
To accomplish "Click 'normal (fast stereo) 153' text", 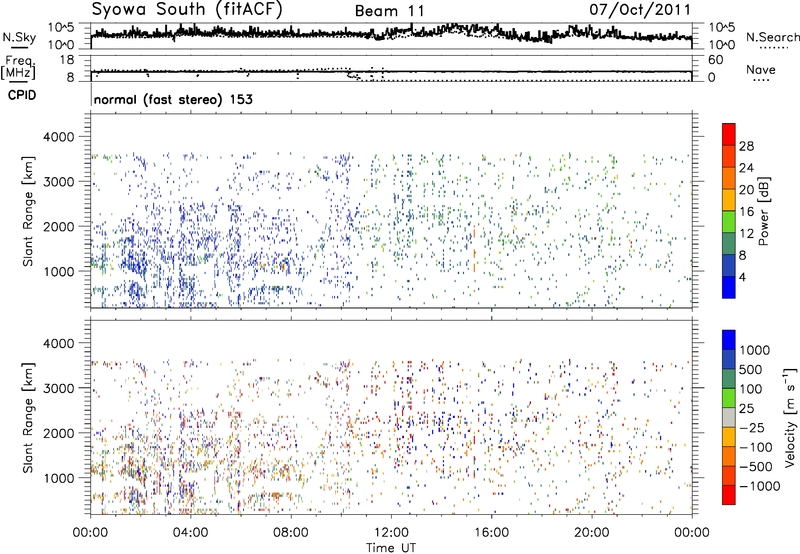I will pyautogui.click(x=173, y=99).
